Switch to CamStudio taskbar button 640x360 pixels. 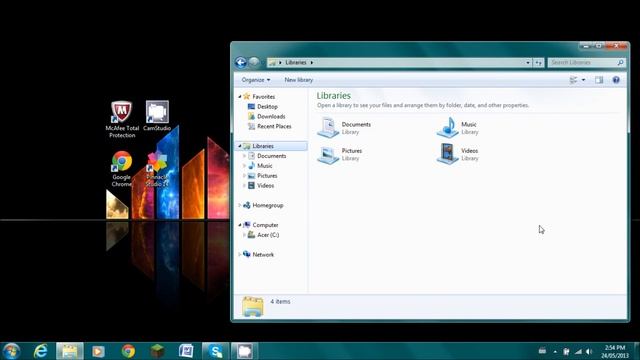pos(245,351)
